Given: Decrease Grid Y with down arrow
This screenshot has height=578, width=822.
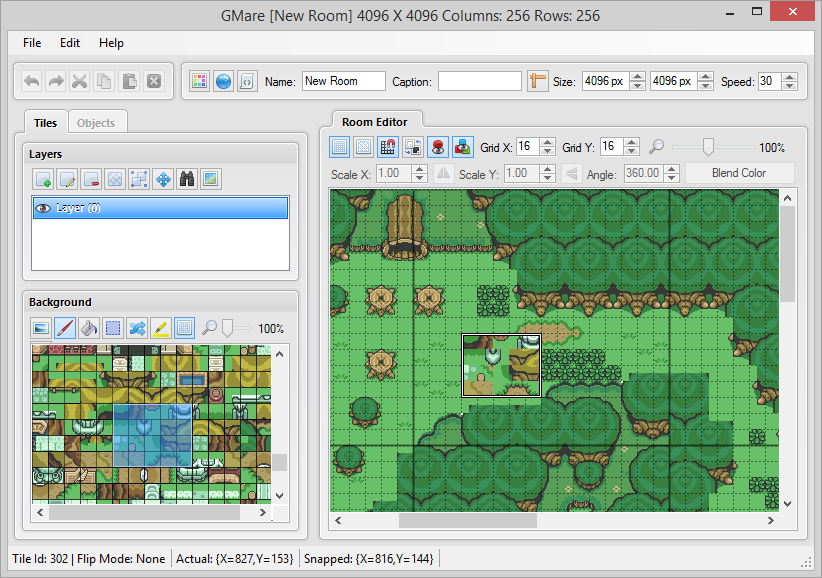Looking at the screenshot, I should click(x=632, y=152).
